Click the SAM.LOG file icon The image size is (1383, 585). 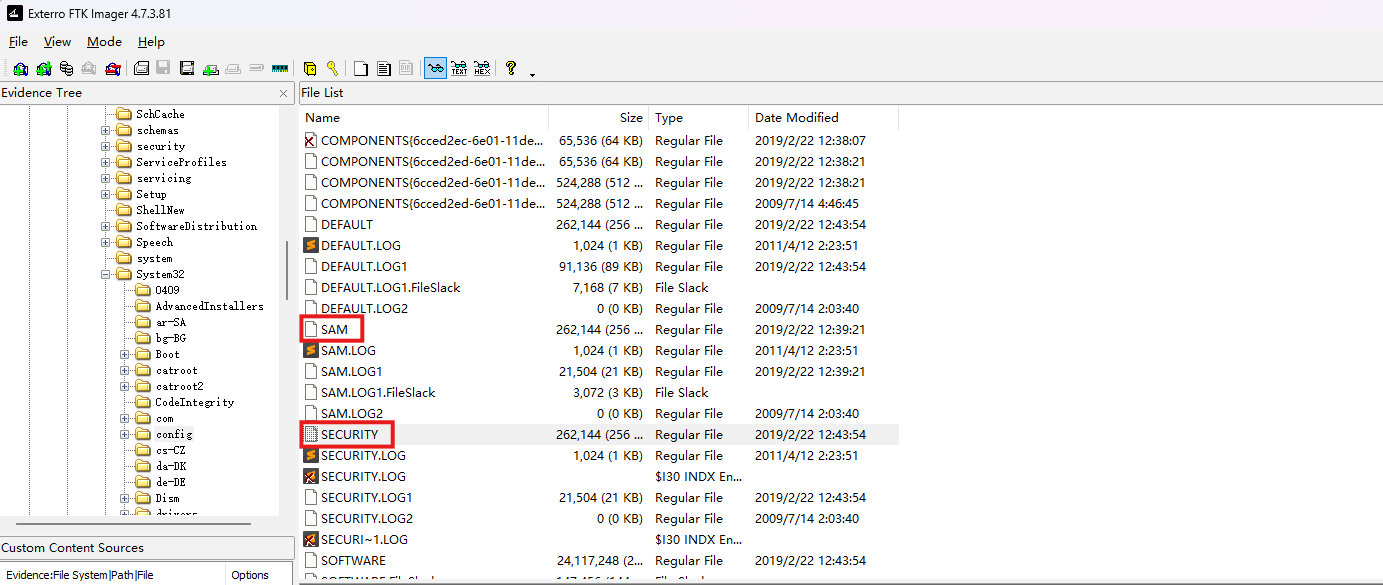click(x=310, y=350)
